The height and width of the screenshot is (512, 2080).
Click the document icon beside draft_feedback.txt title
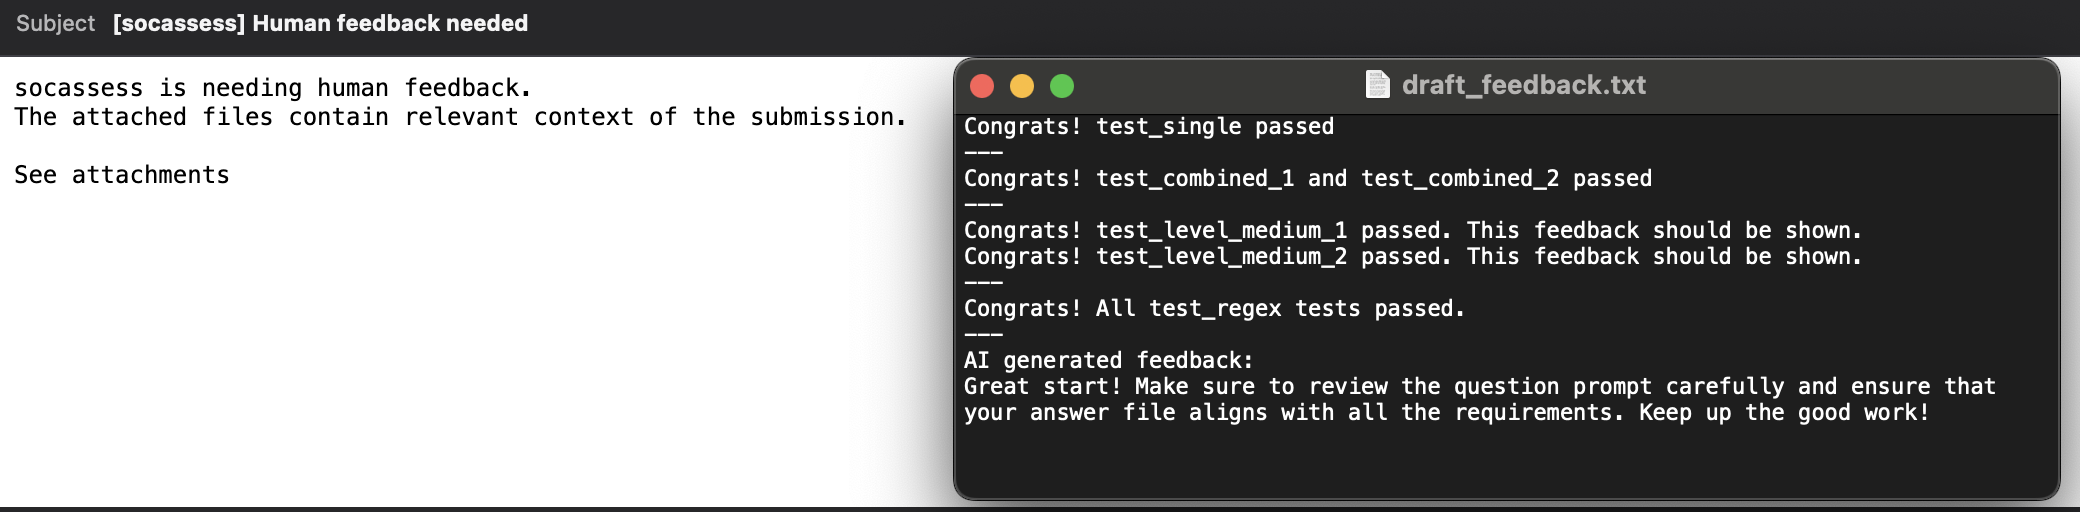tap(1378, 85)
